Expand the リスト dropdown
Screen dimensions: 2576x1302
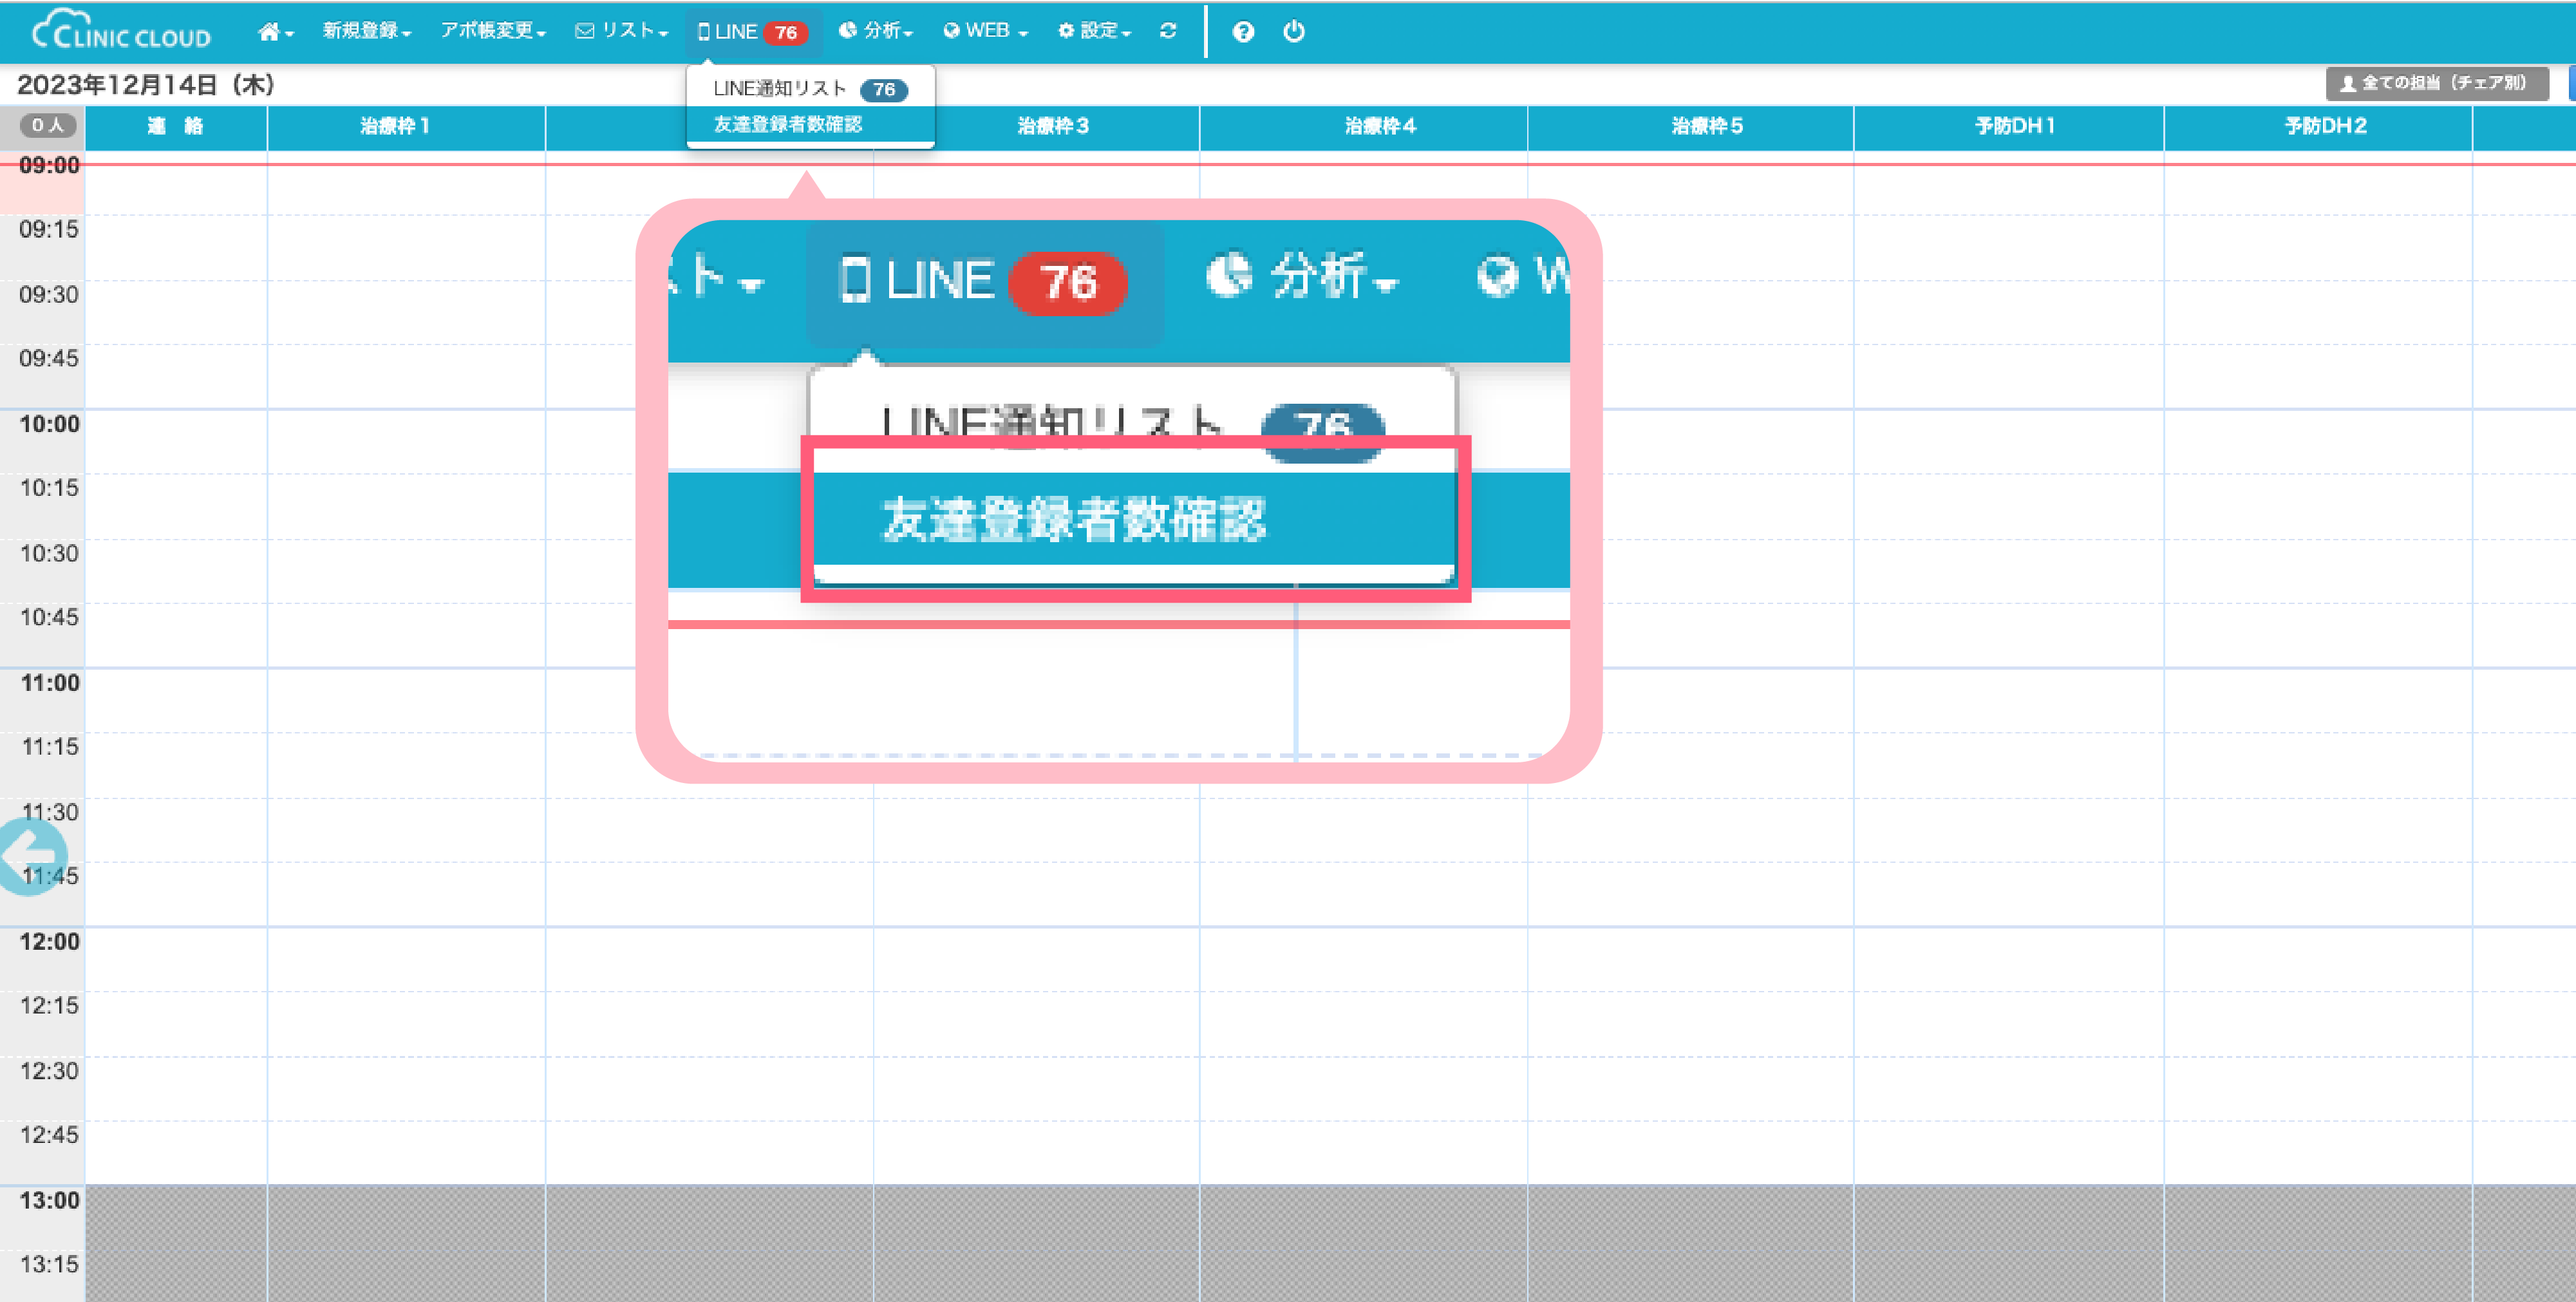coord(621,31)
